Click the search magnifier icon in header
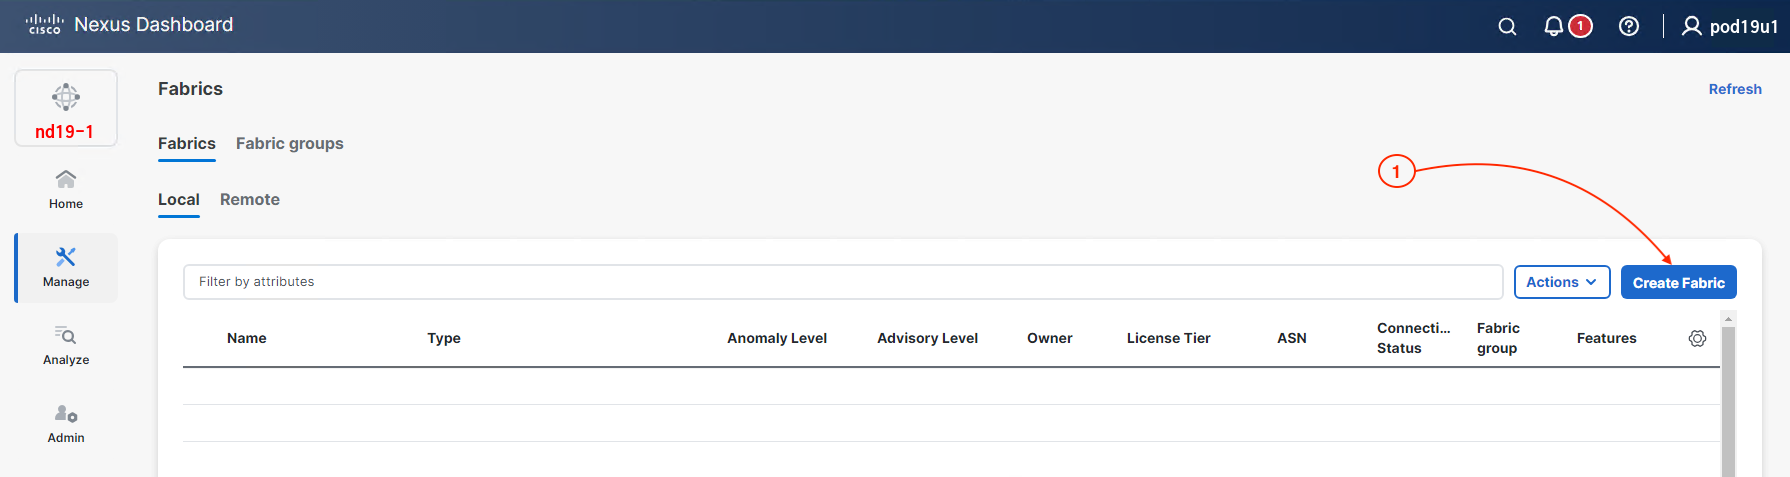1790x477 pixels. tap(1507, 27)
